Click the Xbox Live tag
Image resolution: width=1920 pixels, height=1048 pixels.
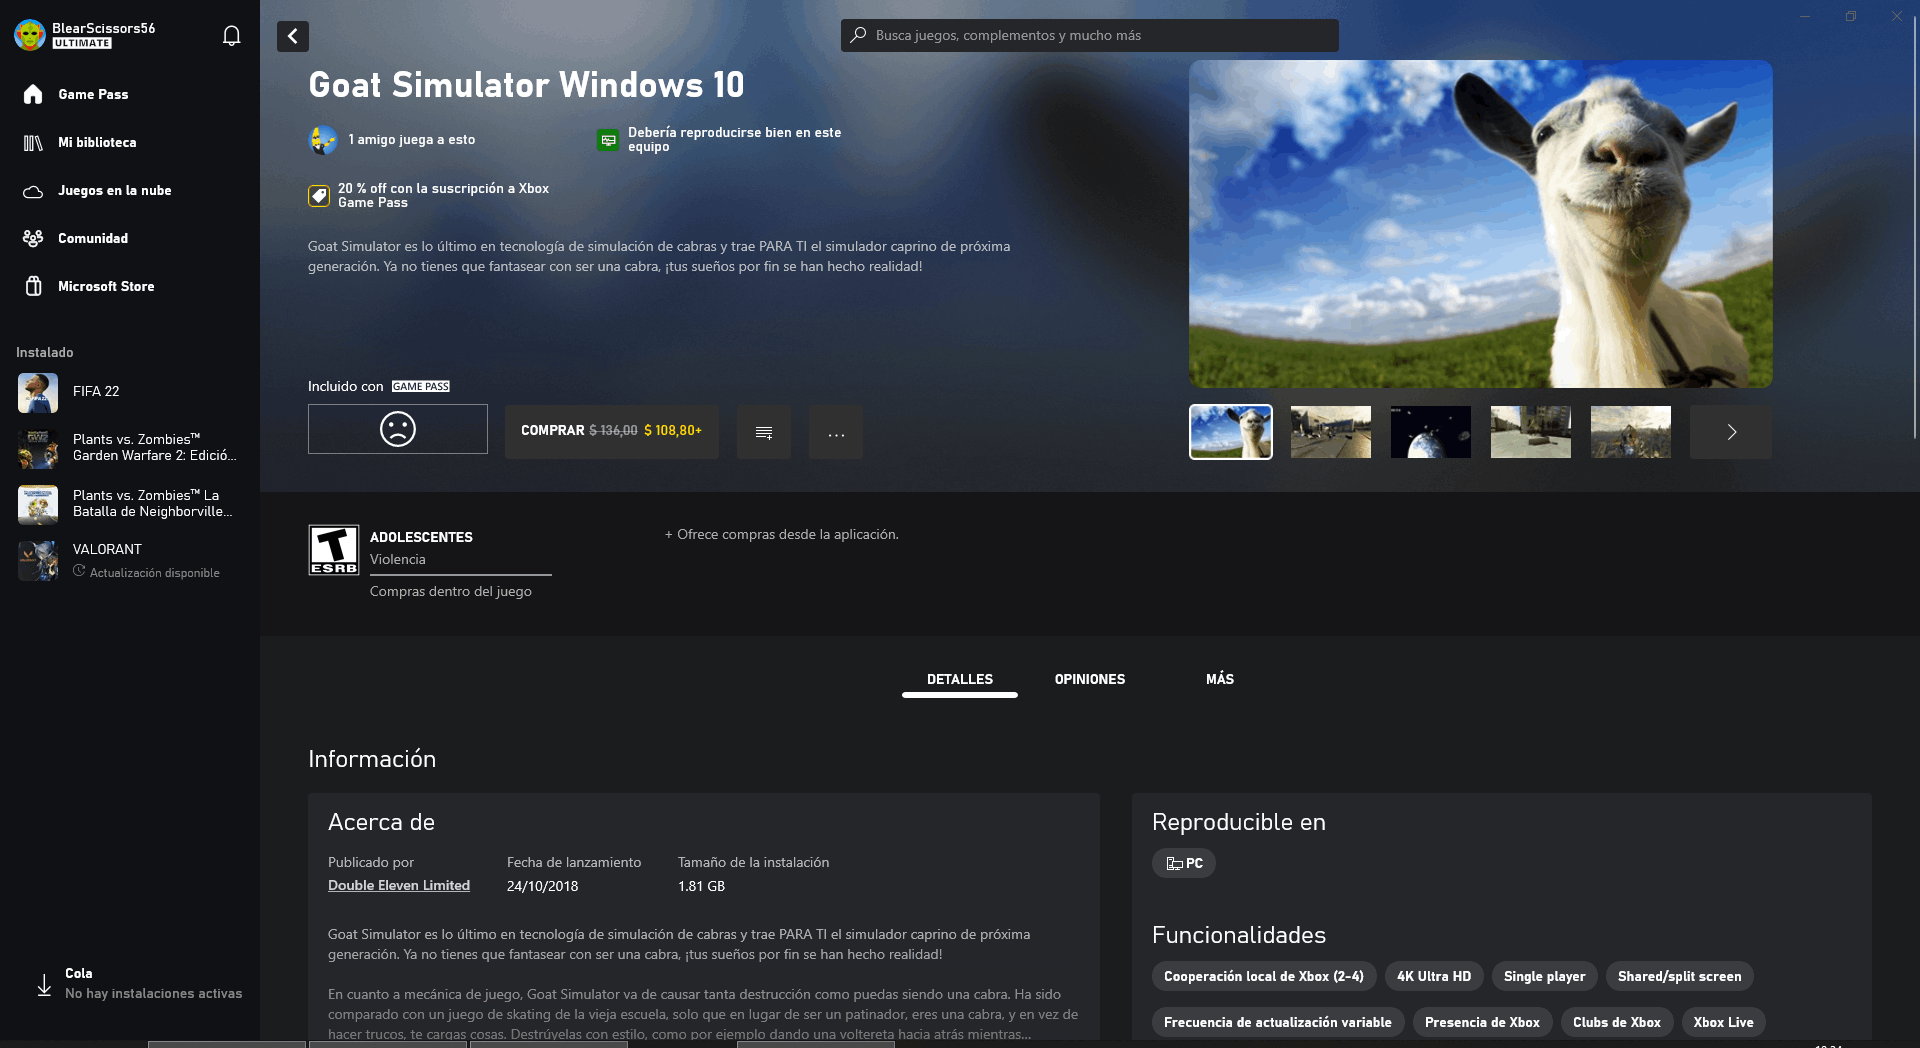(1724, 1022)
